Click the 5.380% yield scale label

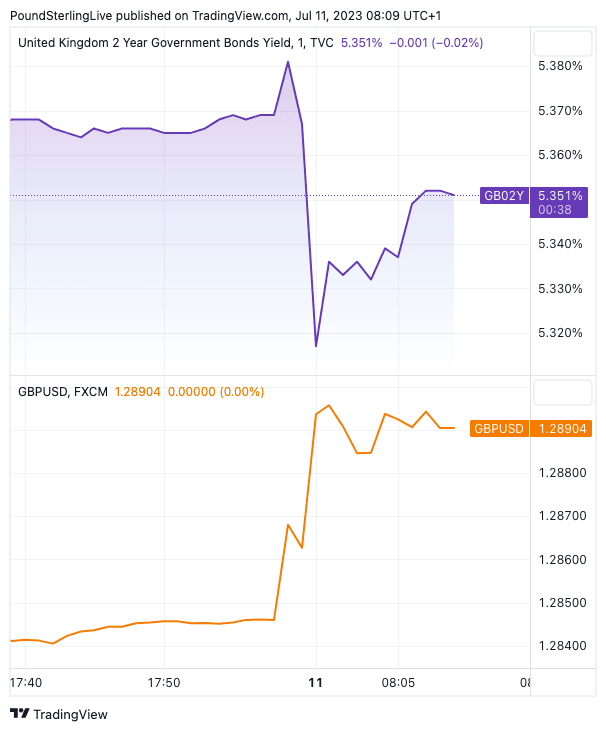[x=560, y=66]
